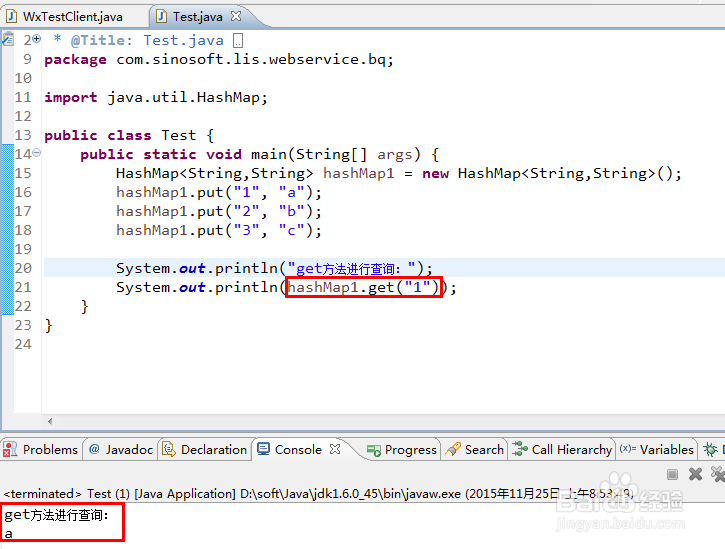Viewport: 725px width, 549px height.
Task: Click 'main' method name on line 14
Action: [x=269, y=154]
